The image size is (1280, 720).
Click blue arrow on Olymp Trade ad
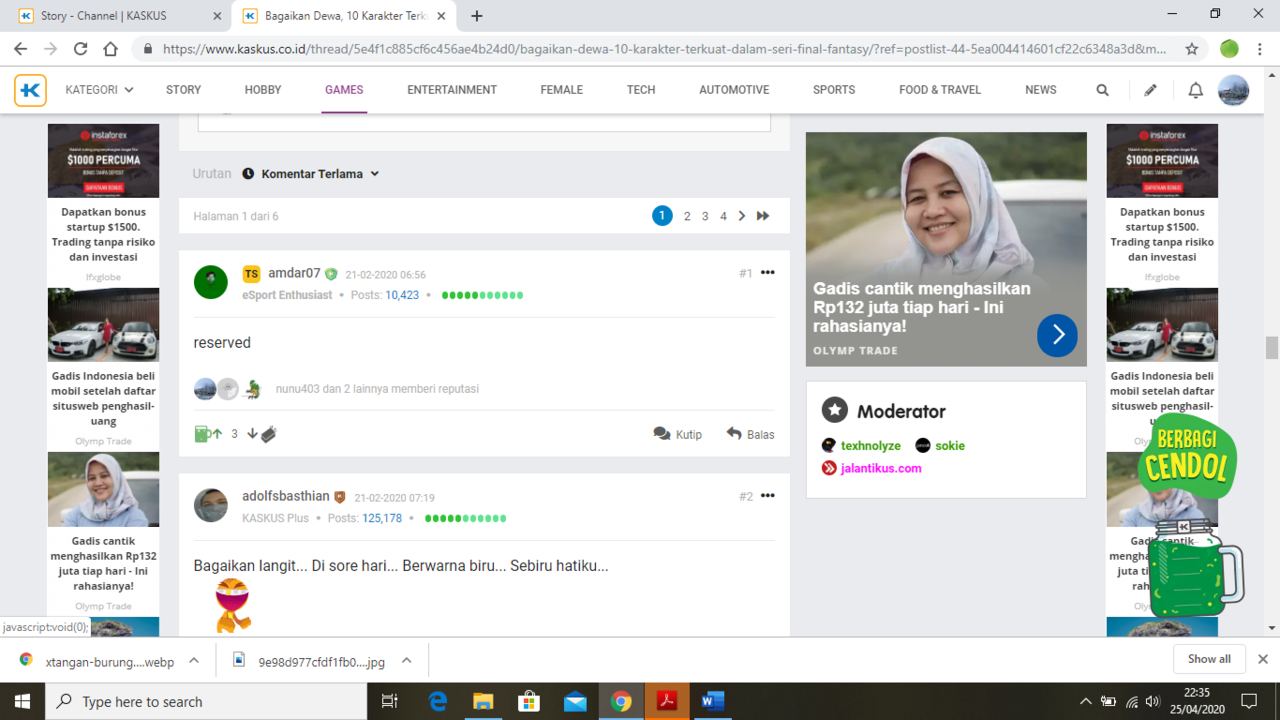(1057, 335)
